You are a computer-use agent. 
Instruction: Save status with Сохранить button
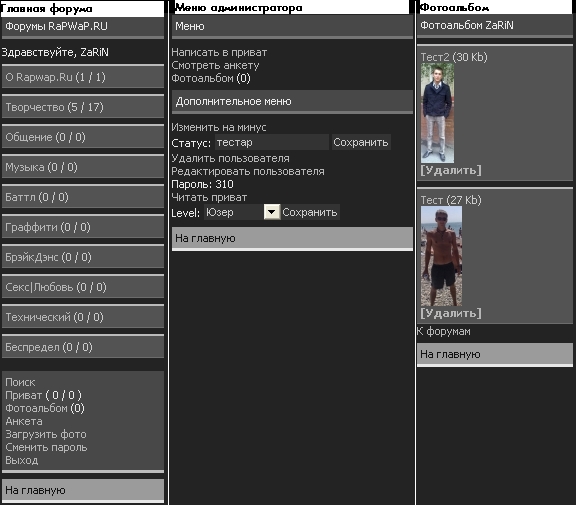361,142
